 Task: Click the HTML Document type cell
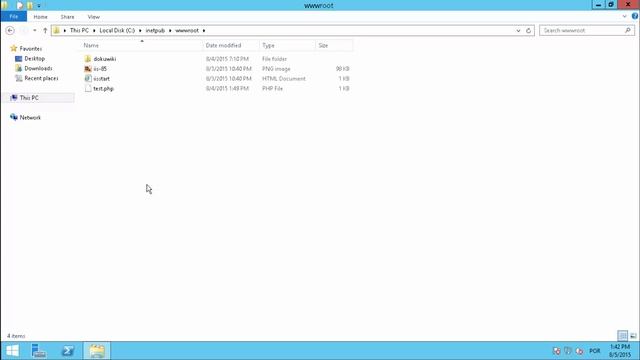(284, 78)
